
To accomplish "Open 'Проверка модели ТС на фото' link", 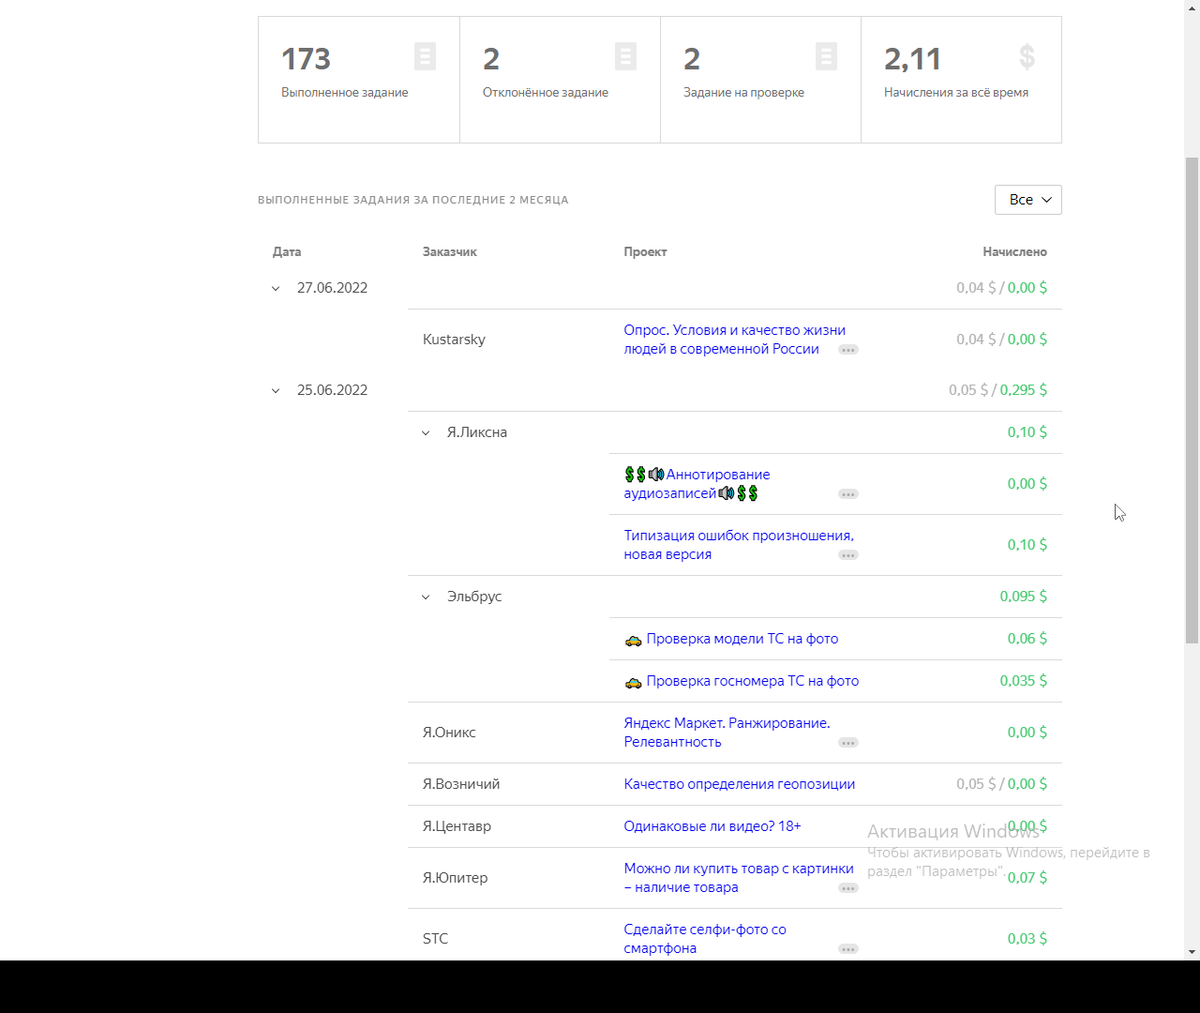I will (742, 639).
